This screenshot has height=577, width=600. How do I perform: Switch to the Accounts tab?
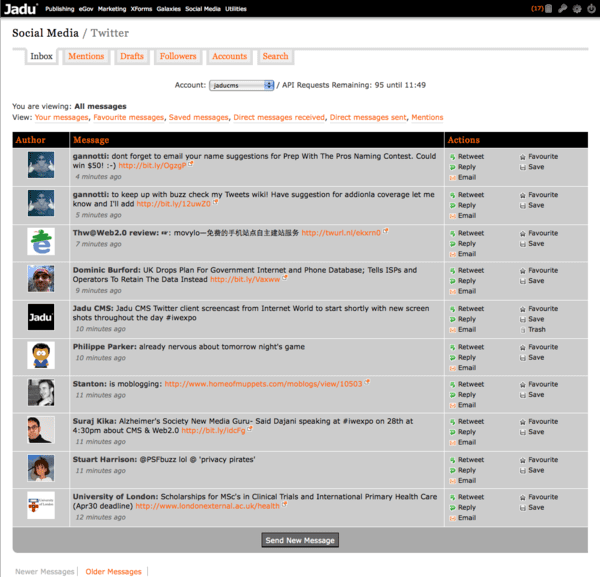pyautogui.click(x=230, y=56)
